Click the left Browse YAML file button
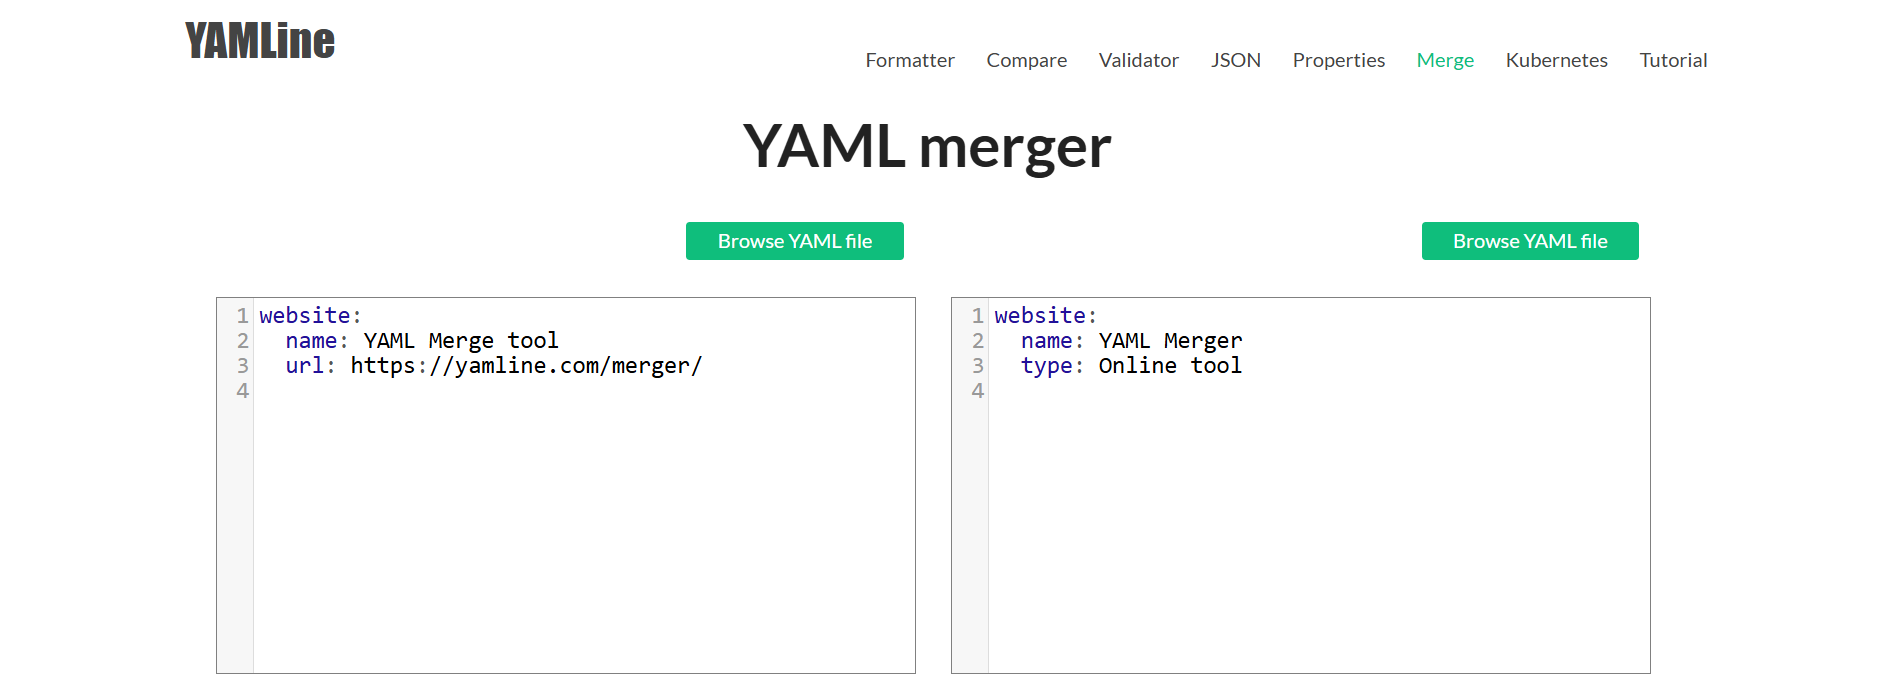Viewport: 1892px width, 693px height. tap(794, 240)
